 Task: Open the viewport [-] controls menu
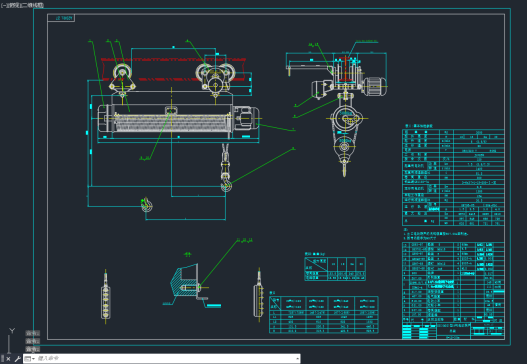point(3,5)
